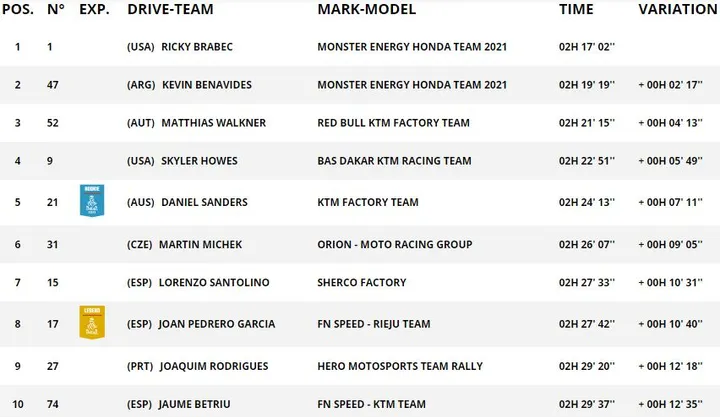Screen dimensions: 720x417
Task: Click Joaquim Rodrigues rider name
Action: [x=214, y=366]
